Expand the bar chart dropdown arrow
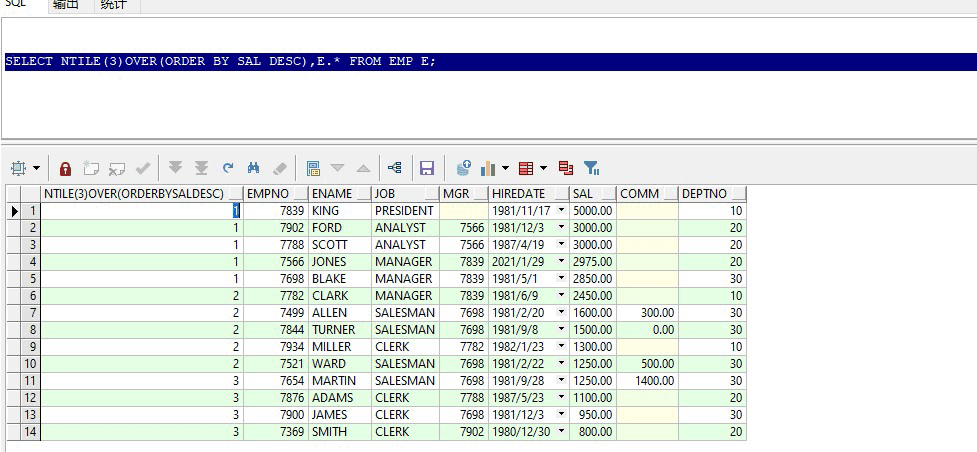Viewport: 977px width, 452px height. pyautogui.click(x=505, y=169)
